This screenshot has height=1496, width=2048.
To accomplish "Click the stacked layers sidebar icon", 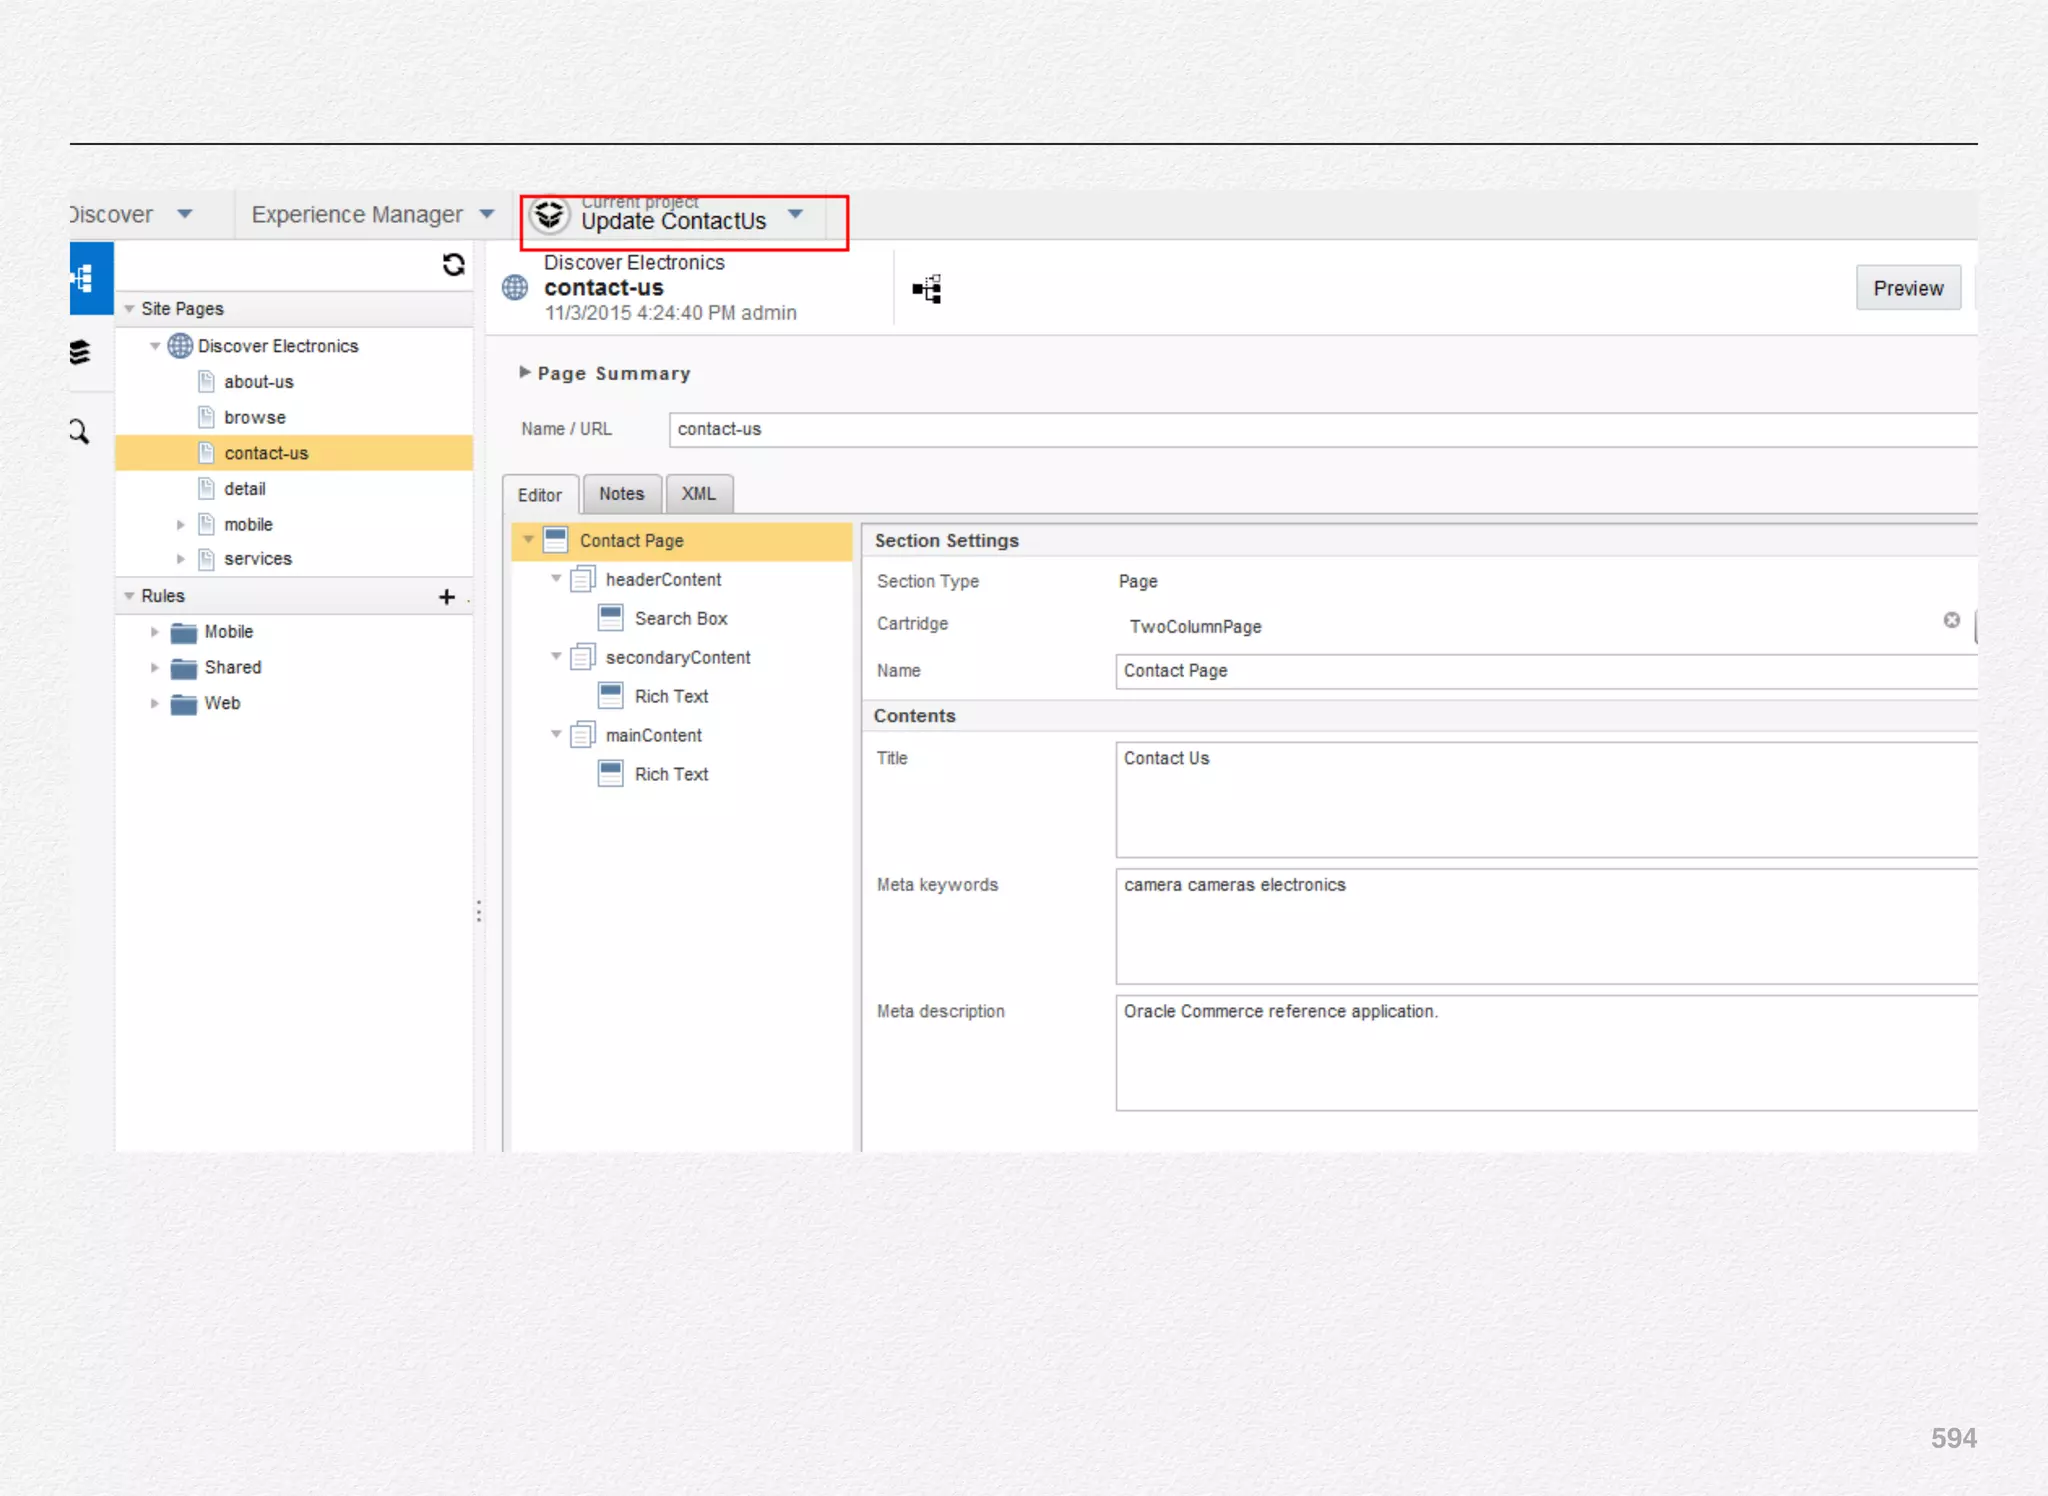I will click(80, 352).
